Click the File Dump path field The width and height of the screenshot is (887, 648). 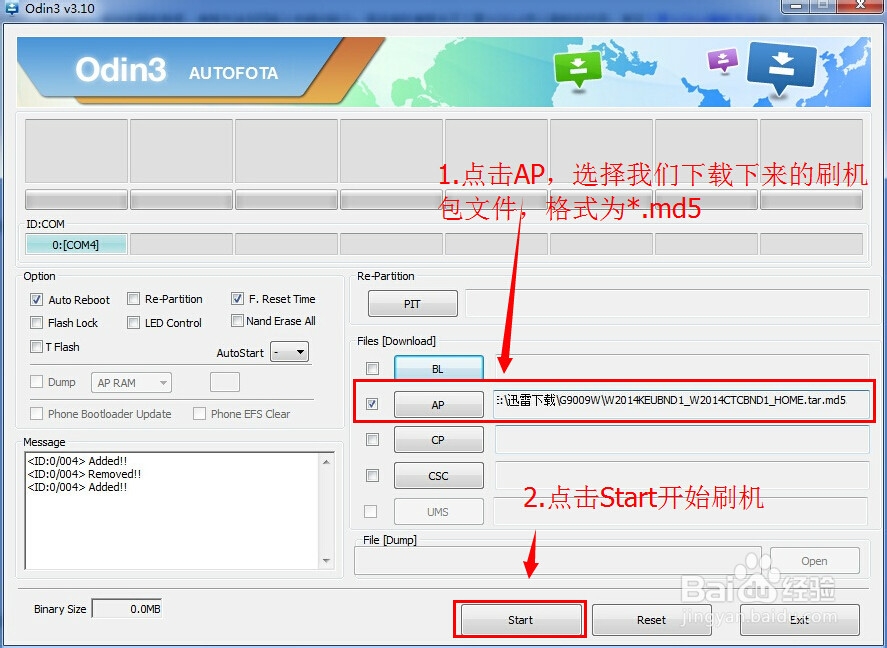pyautogui.click(x=558, y=560)
